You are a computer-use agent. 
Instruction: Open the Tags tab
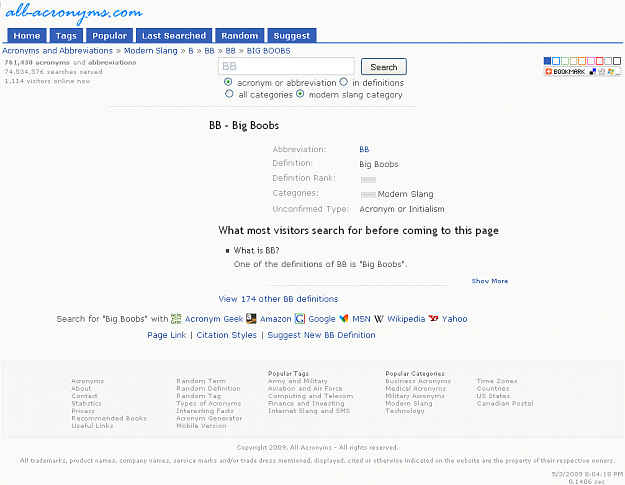pyautogui.click(x=66, y=35)
